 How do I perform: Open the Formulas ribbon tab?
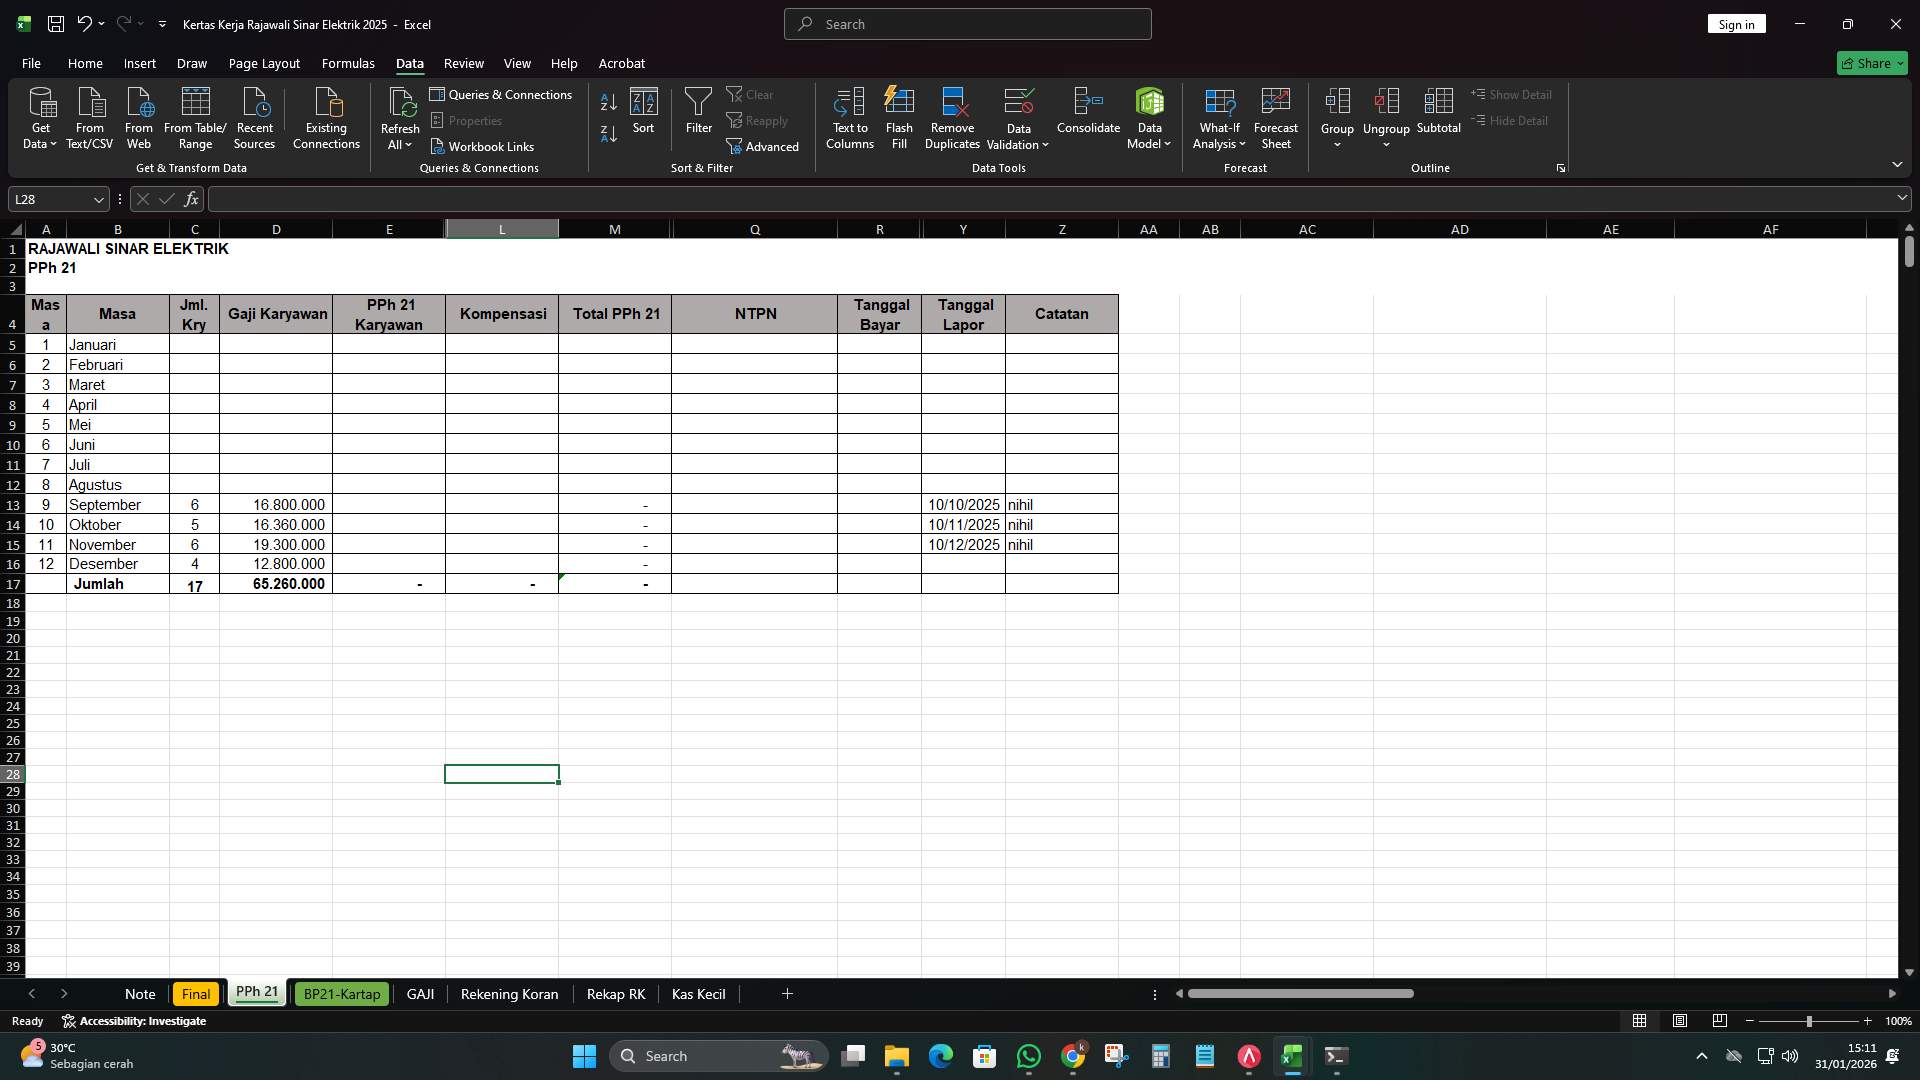point(347,63)
